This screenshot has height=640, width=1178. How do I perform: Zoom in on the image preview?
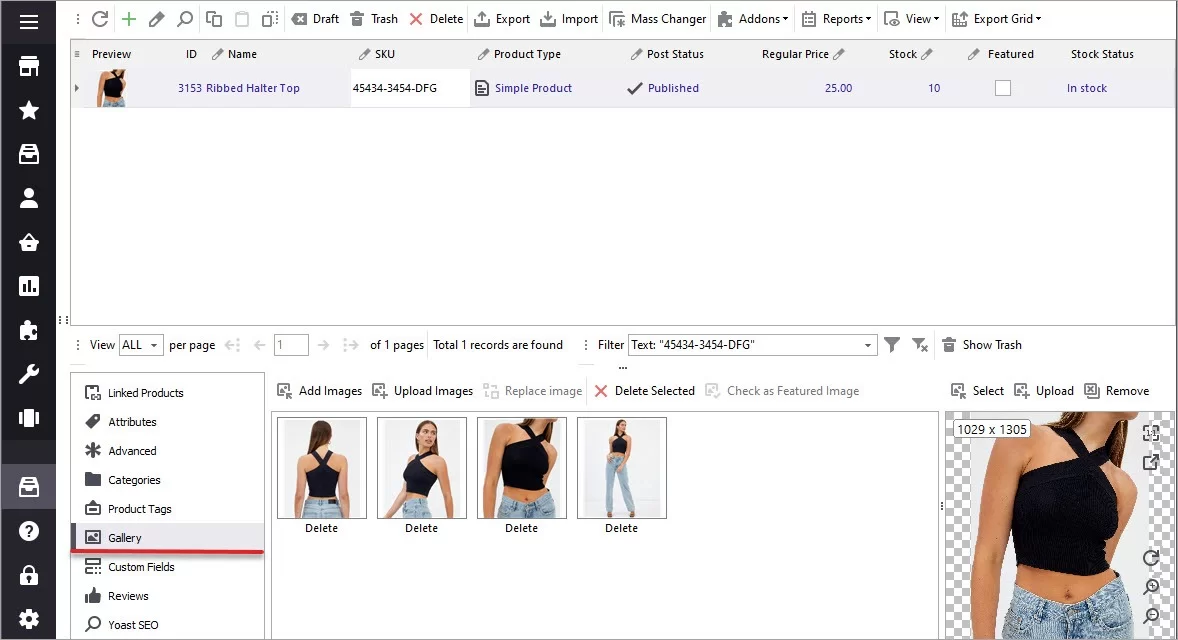[1151, 588]
